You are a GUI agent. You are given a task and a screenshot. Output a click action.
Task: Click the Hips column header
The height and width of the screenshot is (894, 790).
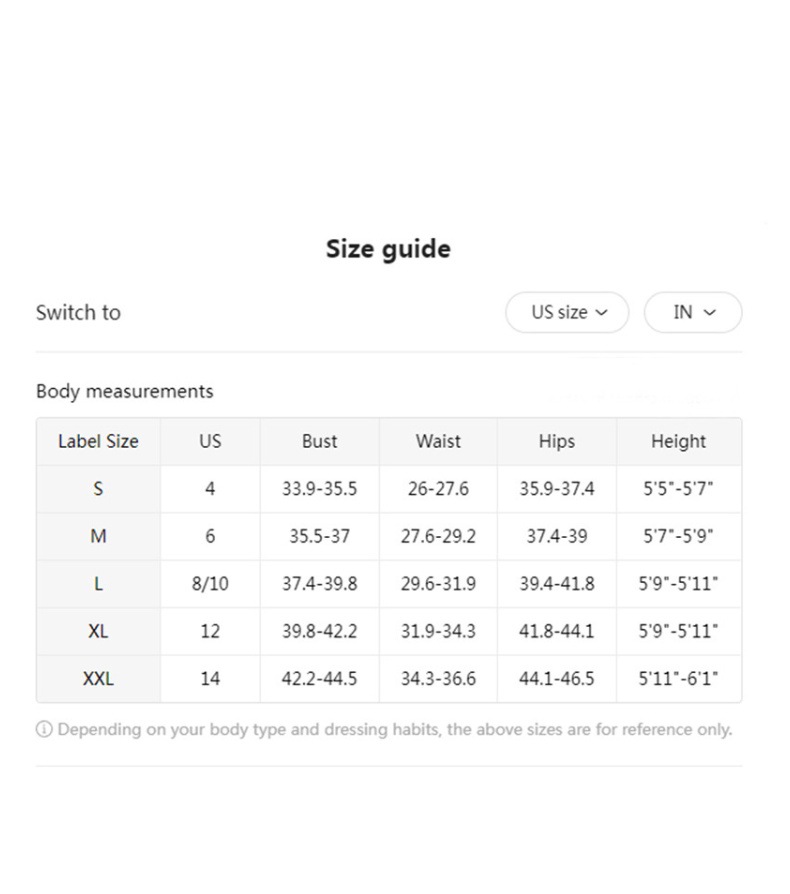click(x=556, y=441)
